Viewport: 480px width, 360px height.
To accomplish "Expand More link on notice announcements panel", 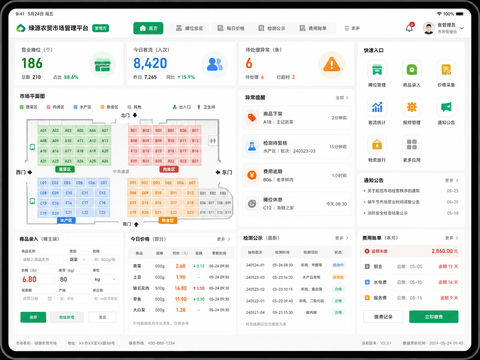I will [452, 180].
